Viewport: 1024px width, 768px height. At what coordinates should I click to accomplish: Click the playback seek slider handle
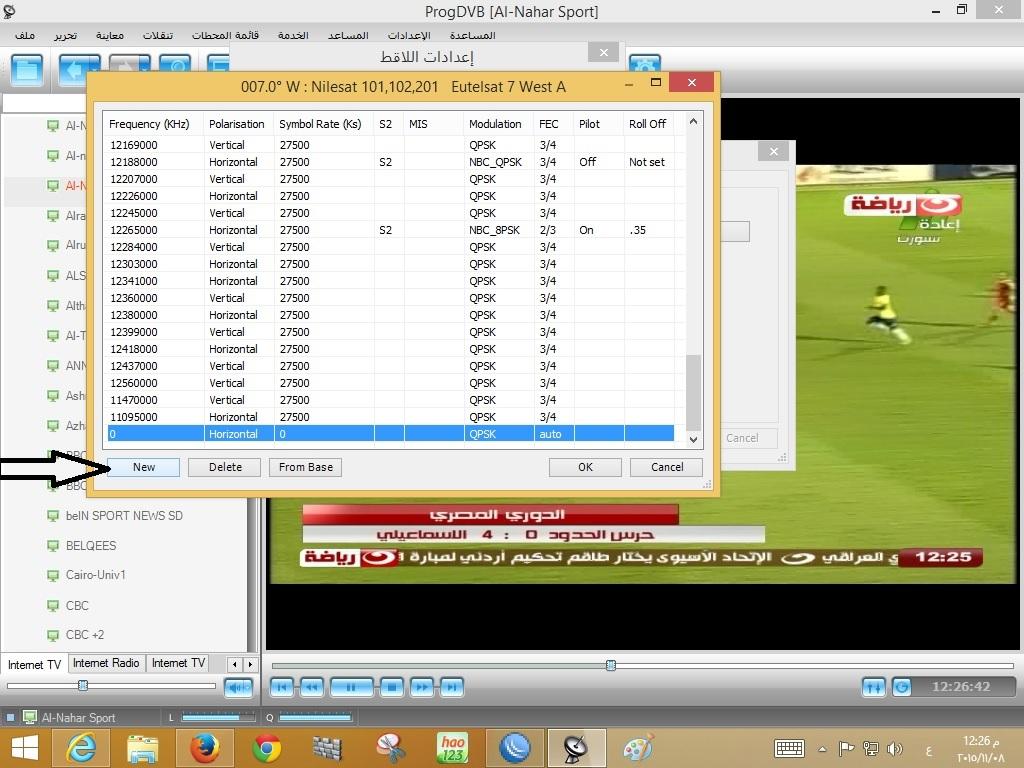pos(611,665)
